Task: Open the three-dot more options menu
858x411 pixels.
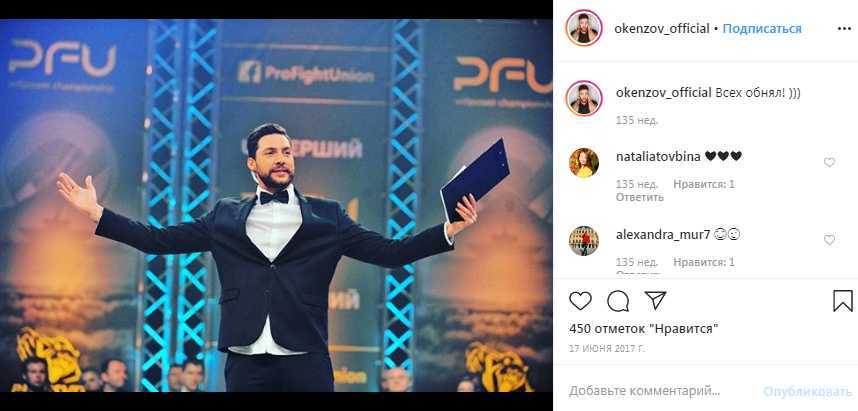Action: point(844,29)
